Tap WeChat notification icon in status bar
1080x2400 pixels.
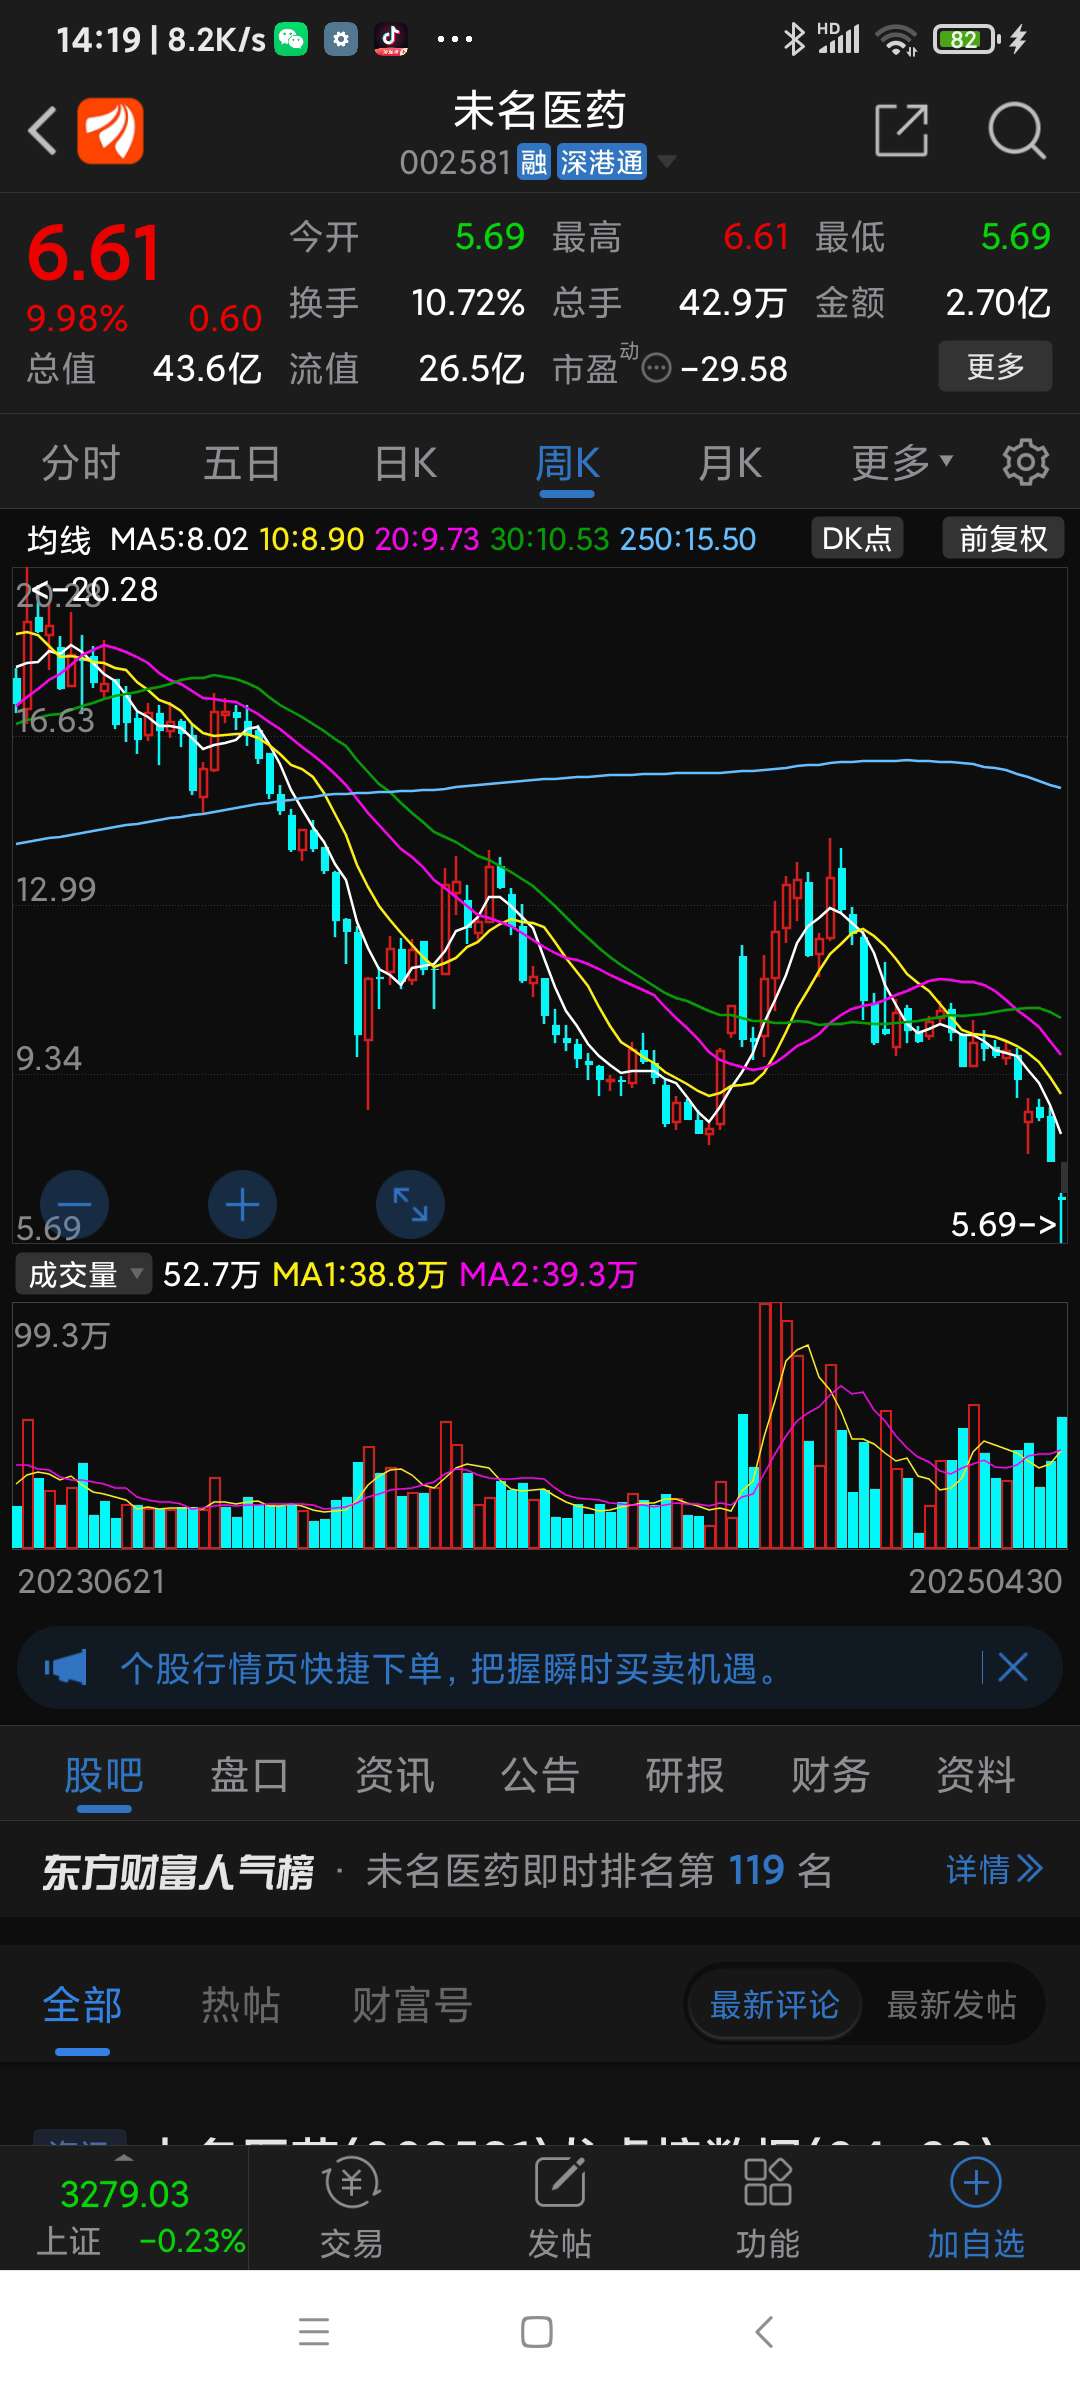click(291, 39)
